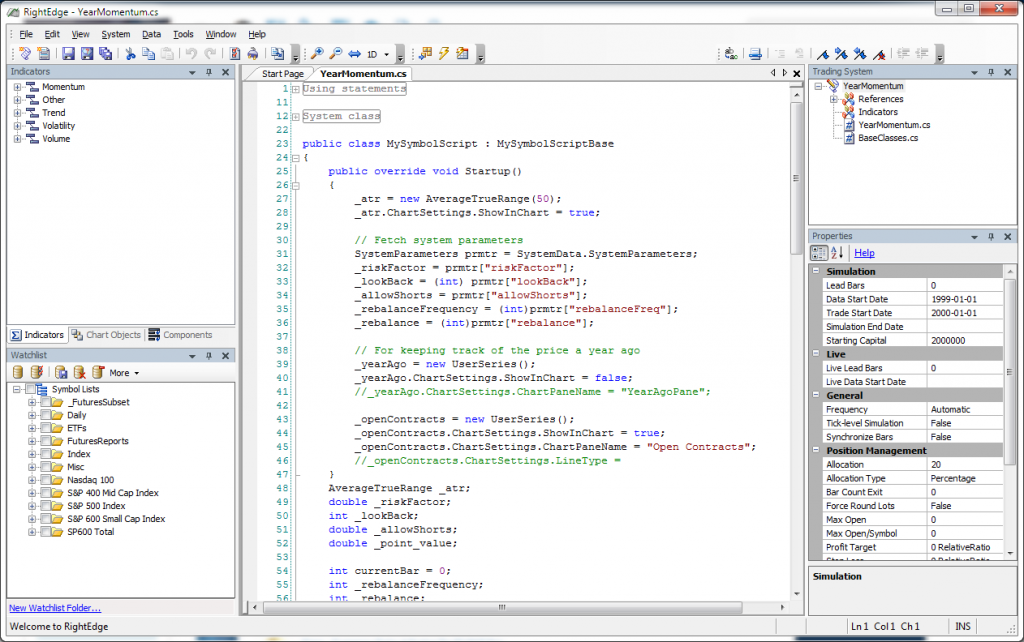Switch to the Components tab

point(180,335)
